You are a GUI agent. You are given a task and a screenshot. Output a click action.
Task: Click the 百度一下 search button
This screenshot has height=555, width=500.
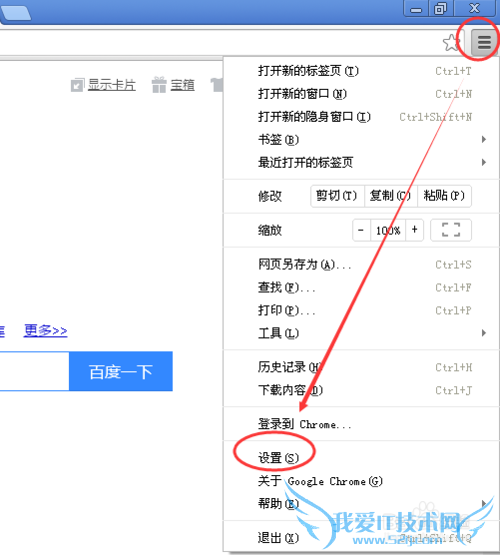[121, 371]
